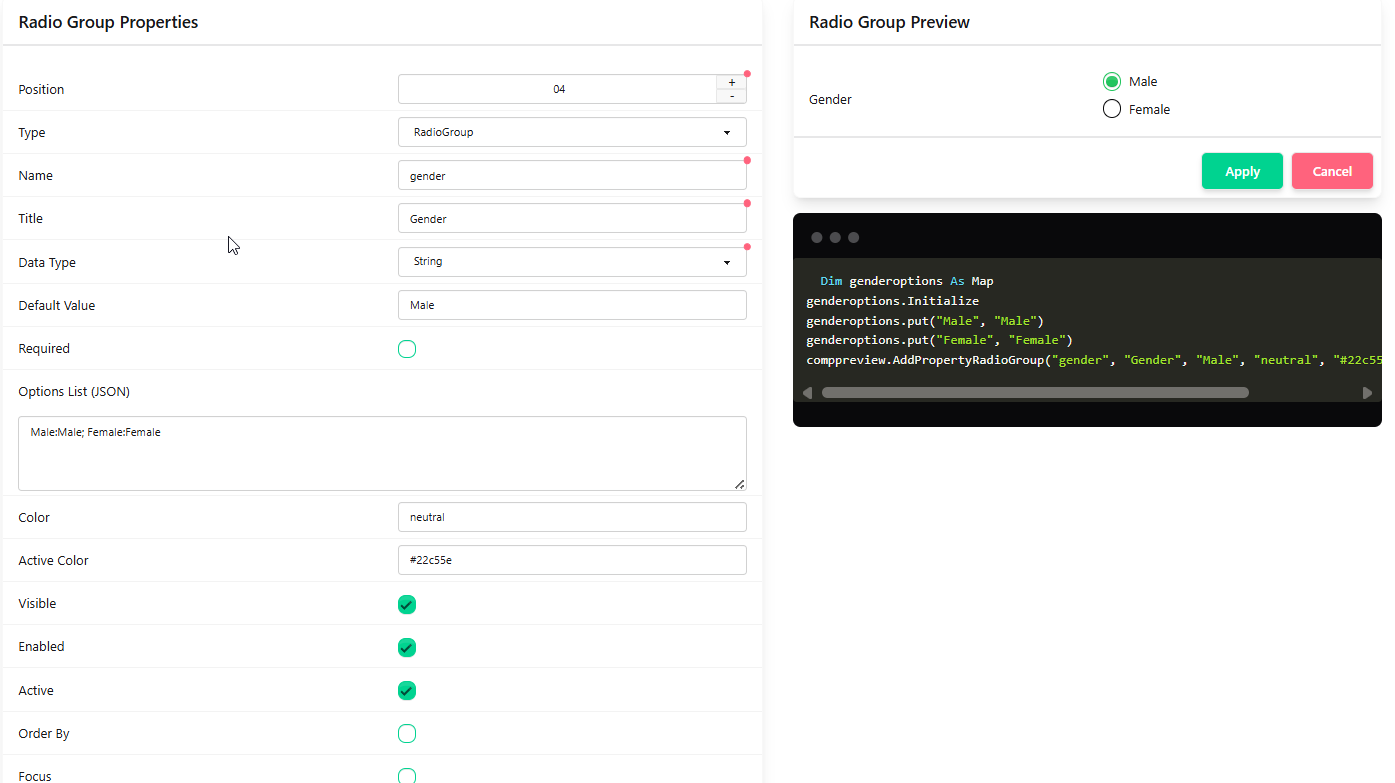Increment Position with the plus button

point(731,82)
